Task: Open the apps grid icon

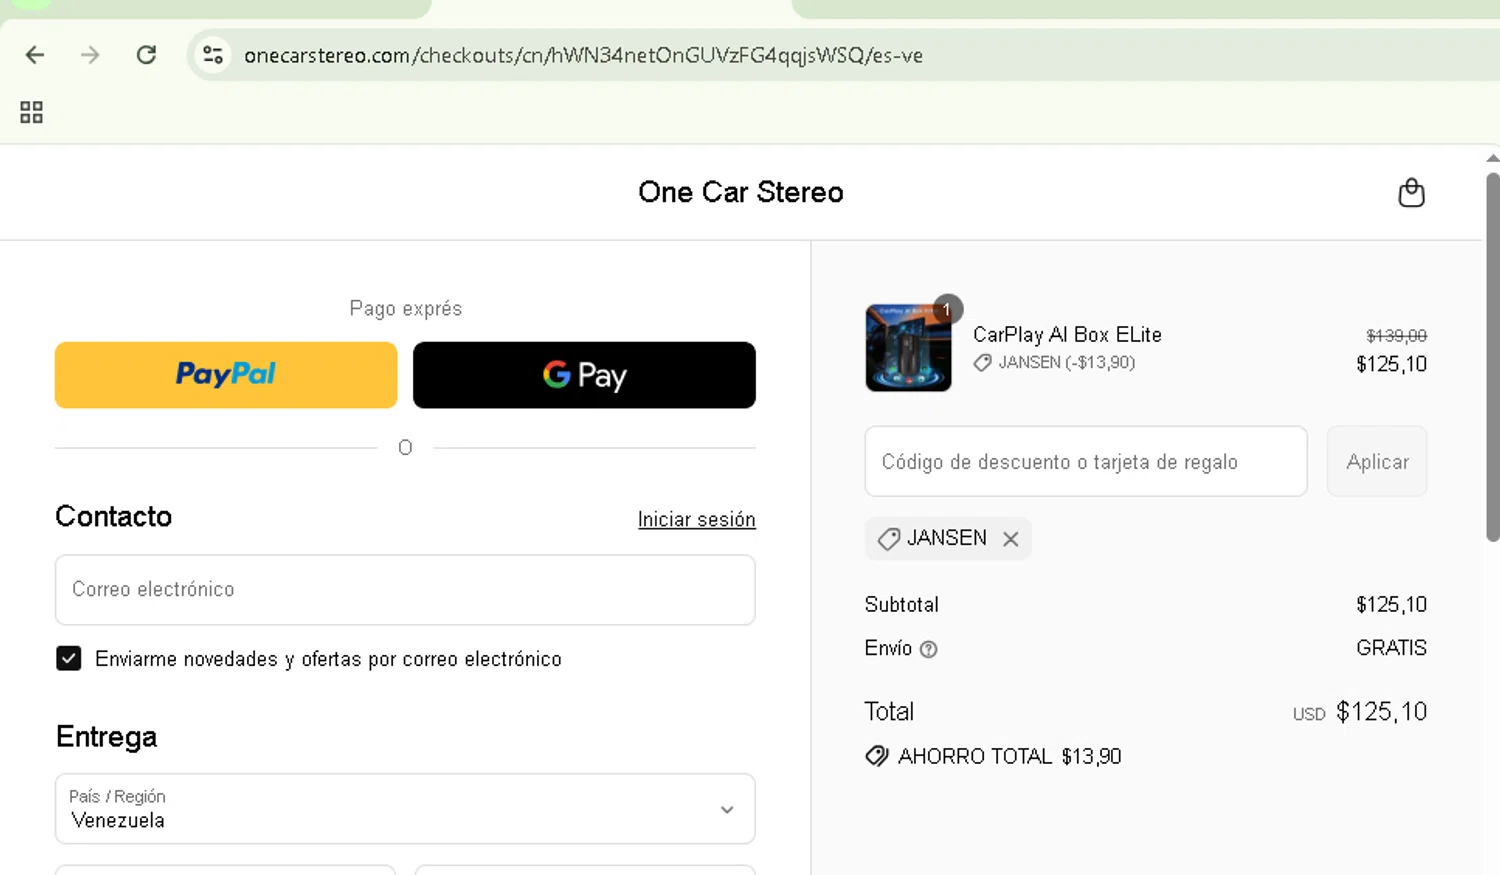Action: [x=31, y=112]
